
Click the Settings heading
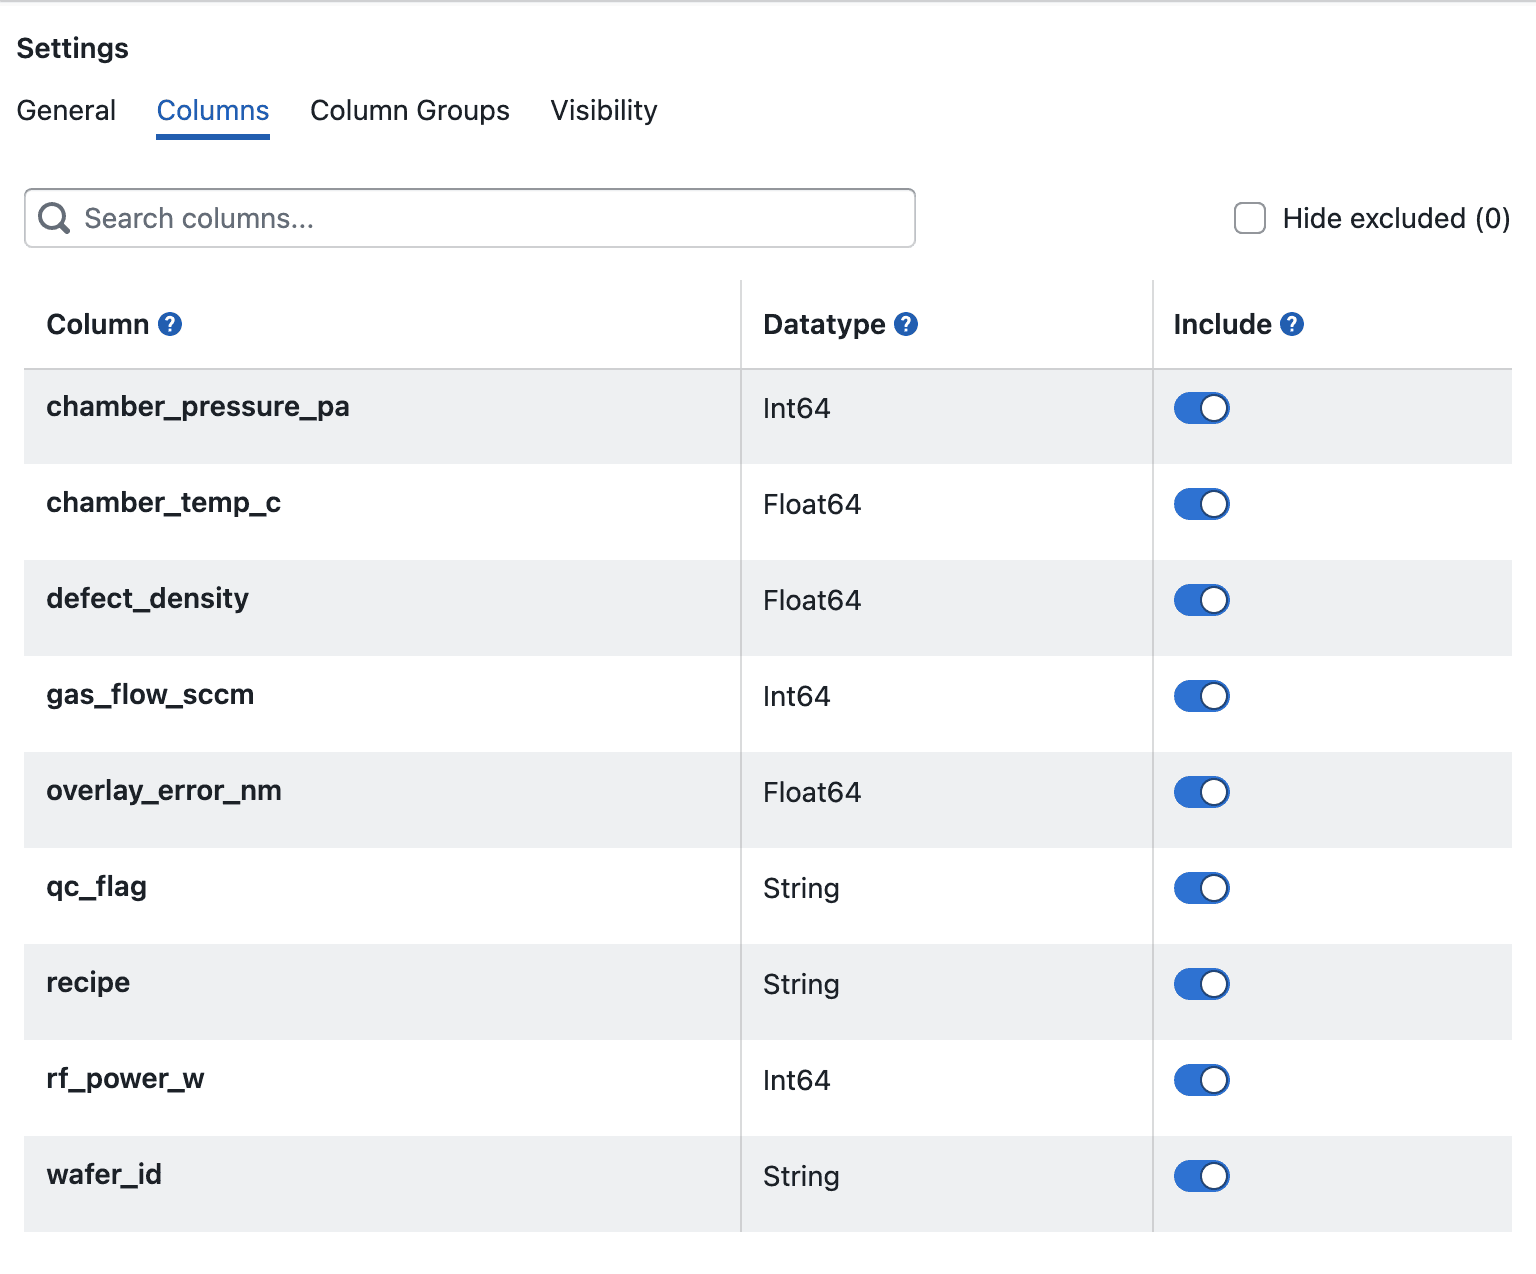pos(73,48)
